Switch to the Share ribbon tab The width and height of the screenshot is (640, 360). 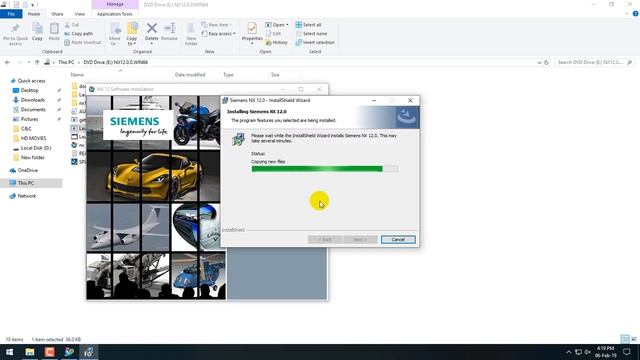coord(57,14)
